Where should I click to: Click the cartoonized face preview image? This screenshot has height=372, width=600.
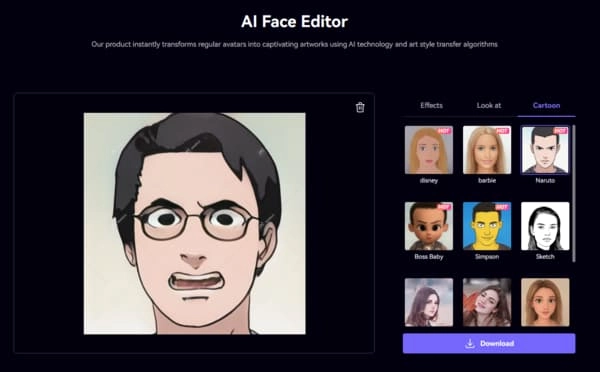[x=194, y=224]
